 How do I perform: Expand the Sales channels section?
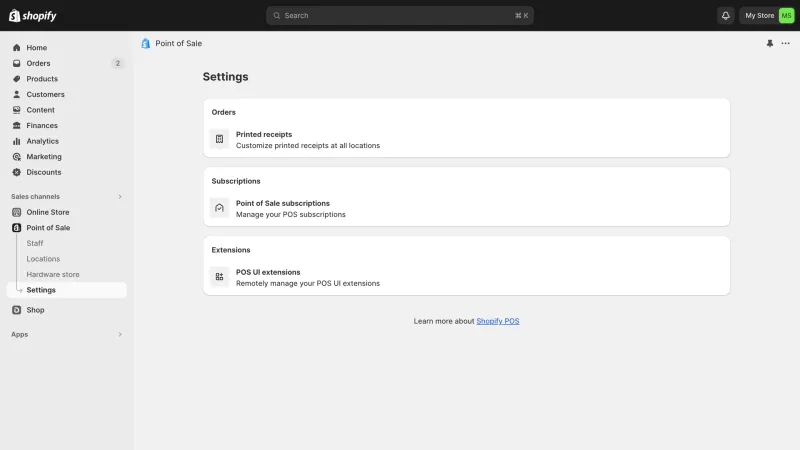[x=120, y=196]
